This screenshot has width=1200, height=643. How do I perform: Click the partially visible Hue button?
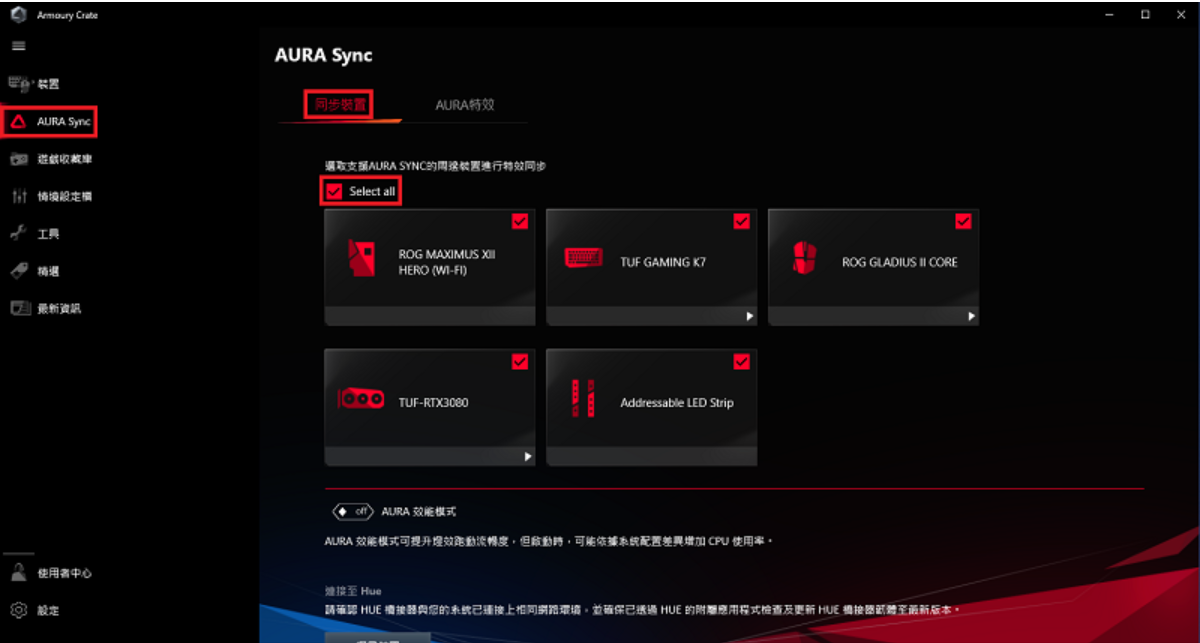(378, 637)
